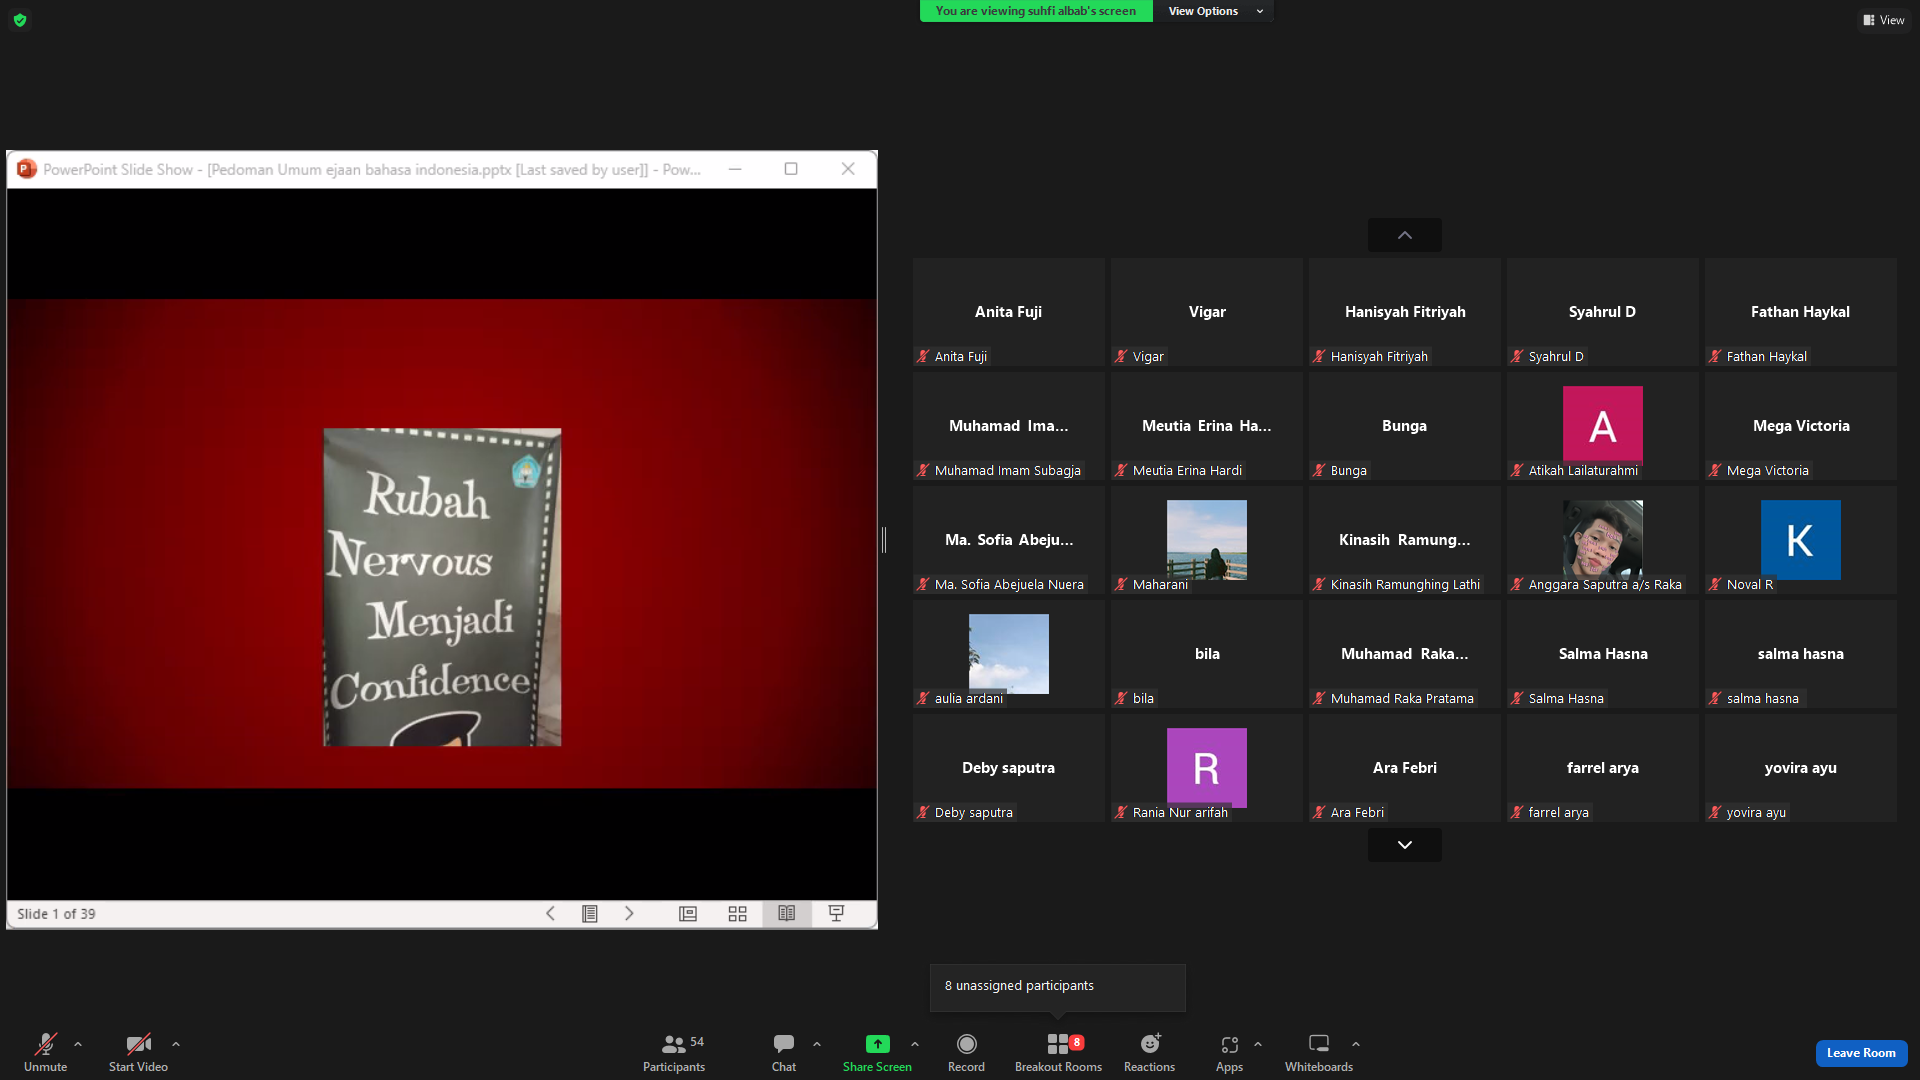Expand options arrow beside Whiteboards

coord(1356,1044)
